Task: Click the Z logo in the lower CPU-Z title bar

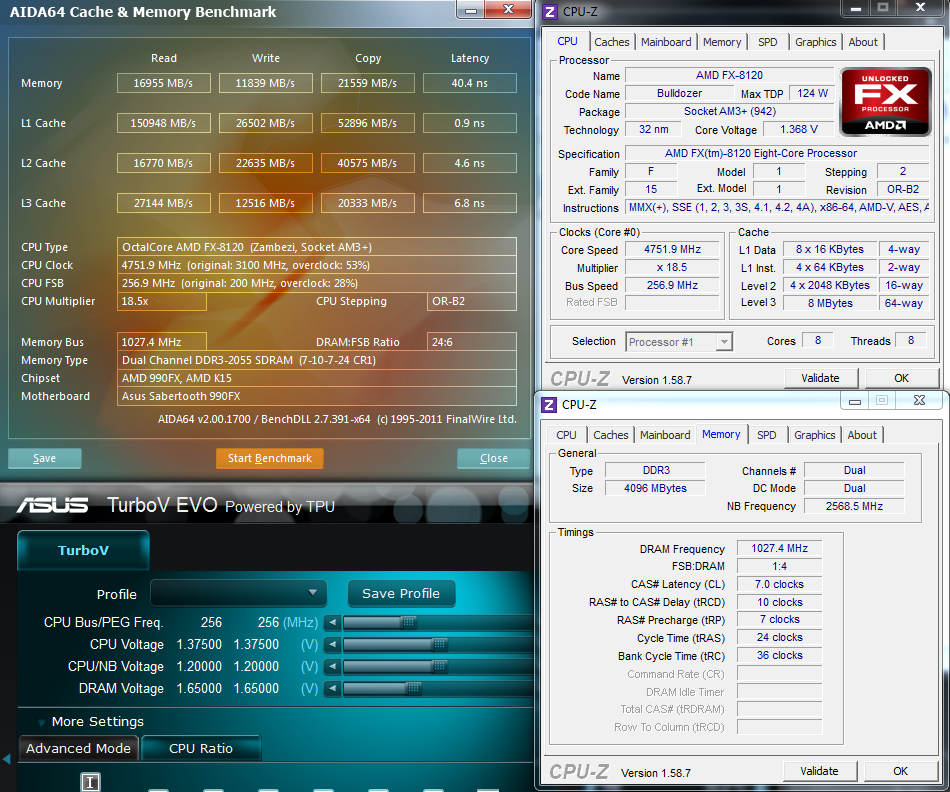Action: [549, 404]
